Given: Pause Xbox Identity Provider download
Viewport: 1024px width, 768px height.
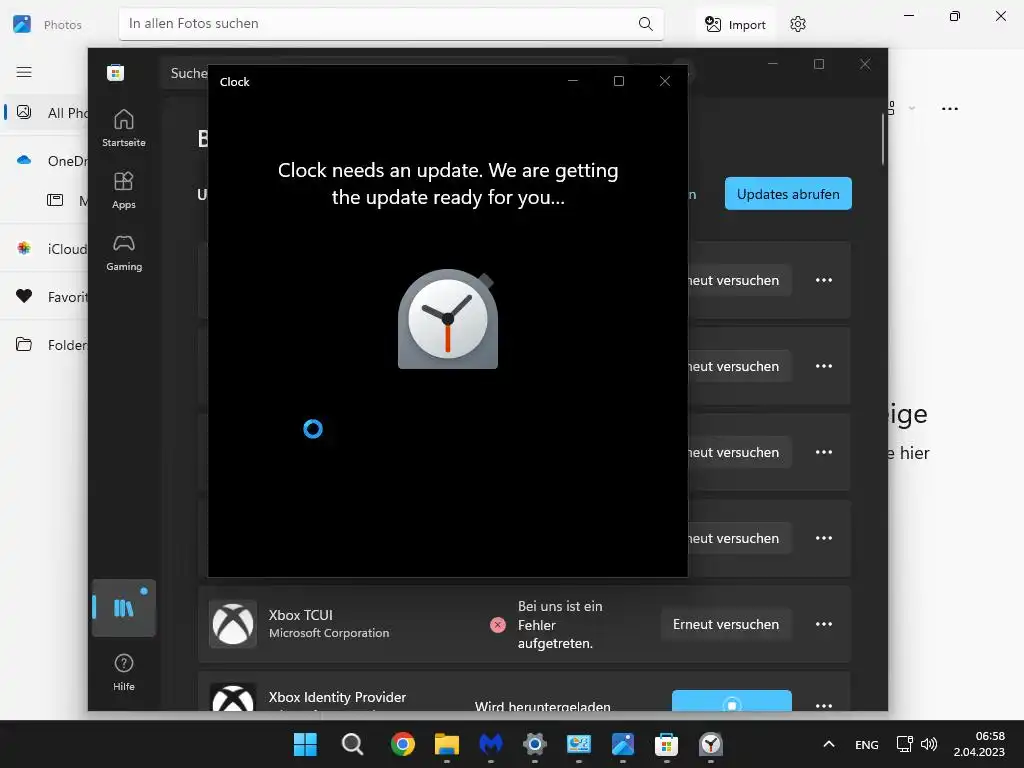Looking at the screenshot, I should [731, 701].
